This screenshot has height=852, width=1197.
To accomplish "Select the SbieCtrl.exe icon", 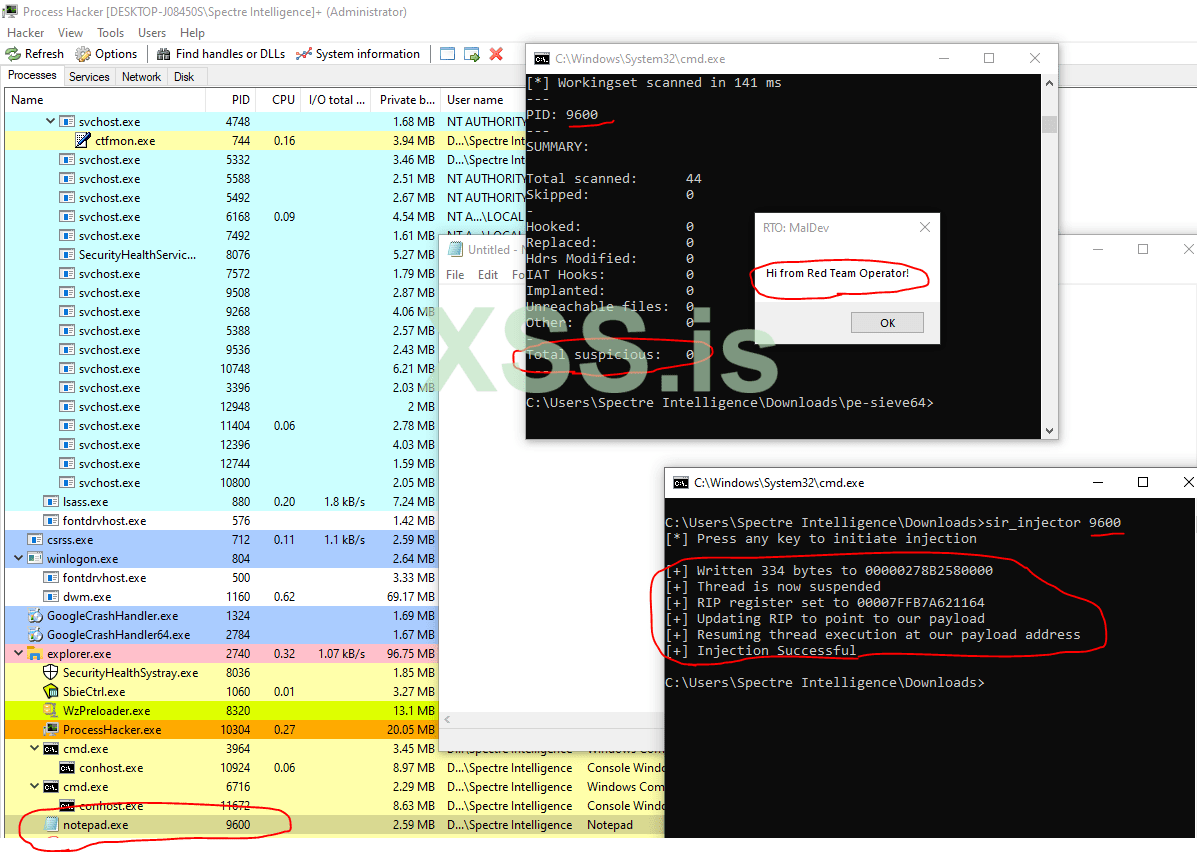I will (51, 692).
